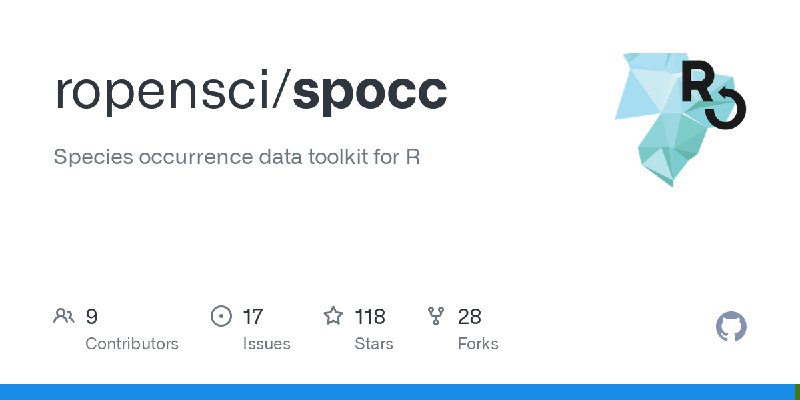Open the GitHub Octocat logo
This screenshot has width=800, height=400.
731,327
